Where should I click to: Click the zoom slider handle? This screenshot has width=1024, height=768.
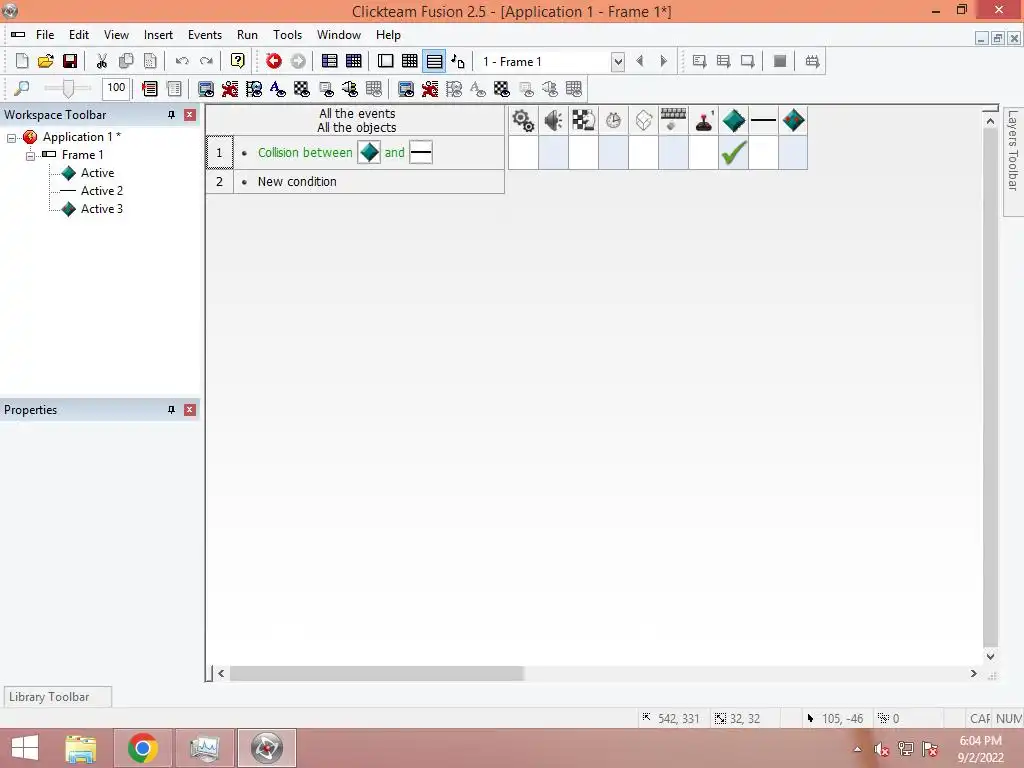pyautogui.click(x=68, y=88)
